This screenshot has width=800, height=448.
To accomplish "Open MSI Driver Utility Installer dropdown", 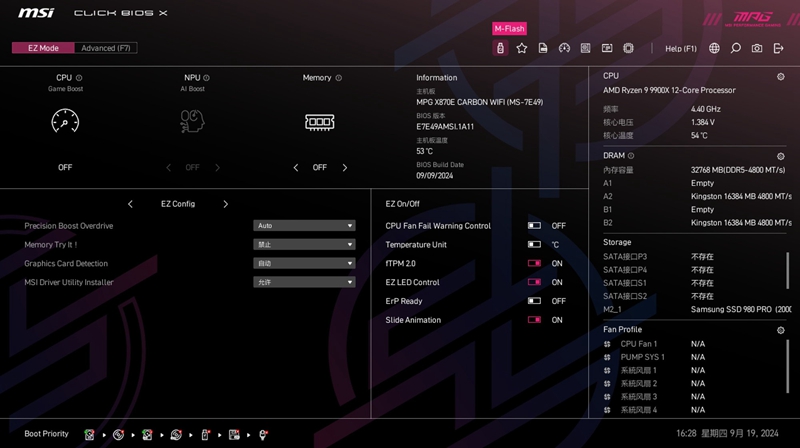I will (x=304, y=283).
